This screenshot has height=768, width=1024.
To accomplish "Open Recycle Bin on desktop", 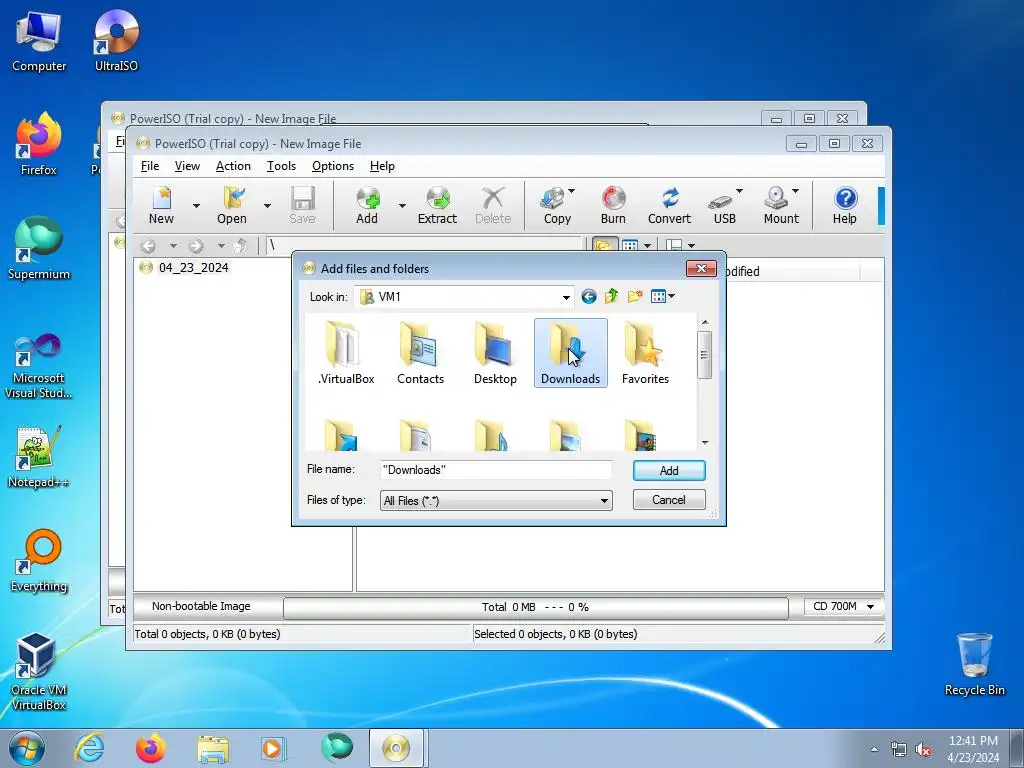I will click(x=974, y=664).
